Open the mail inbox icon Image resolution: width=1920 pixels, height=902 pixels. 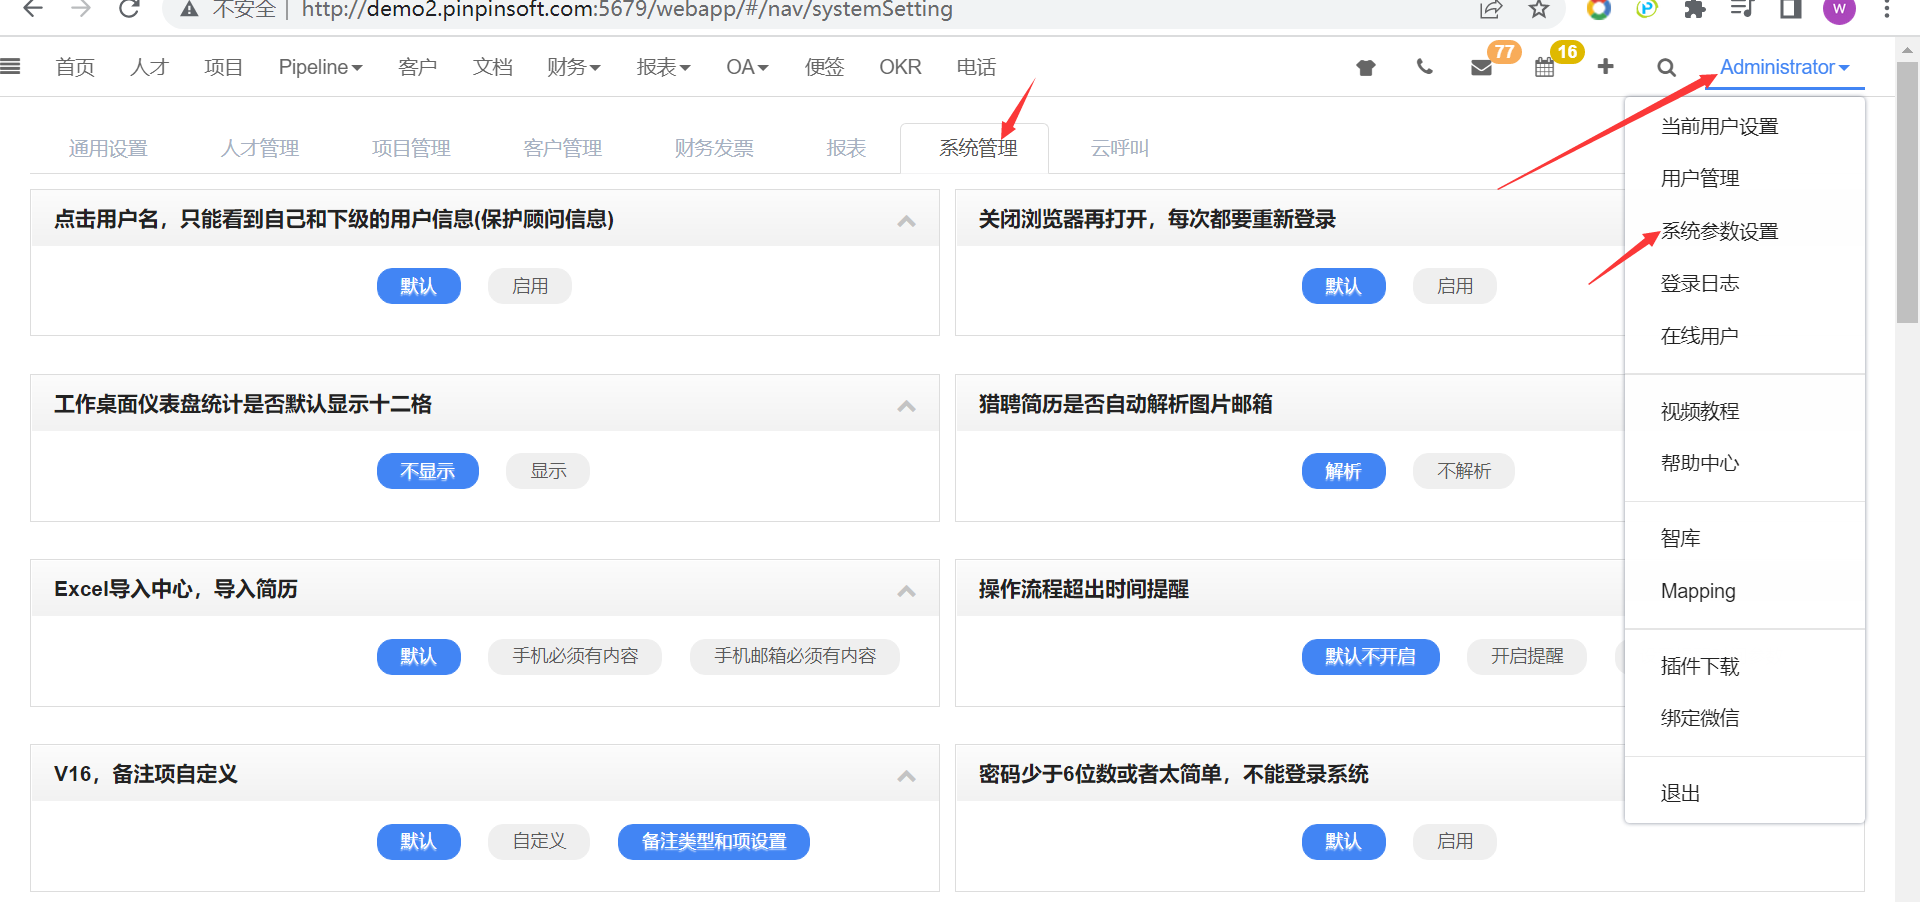[x=1481, y=68]
